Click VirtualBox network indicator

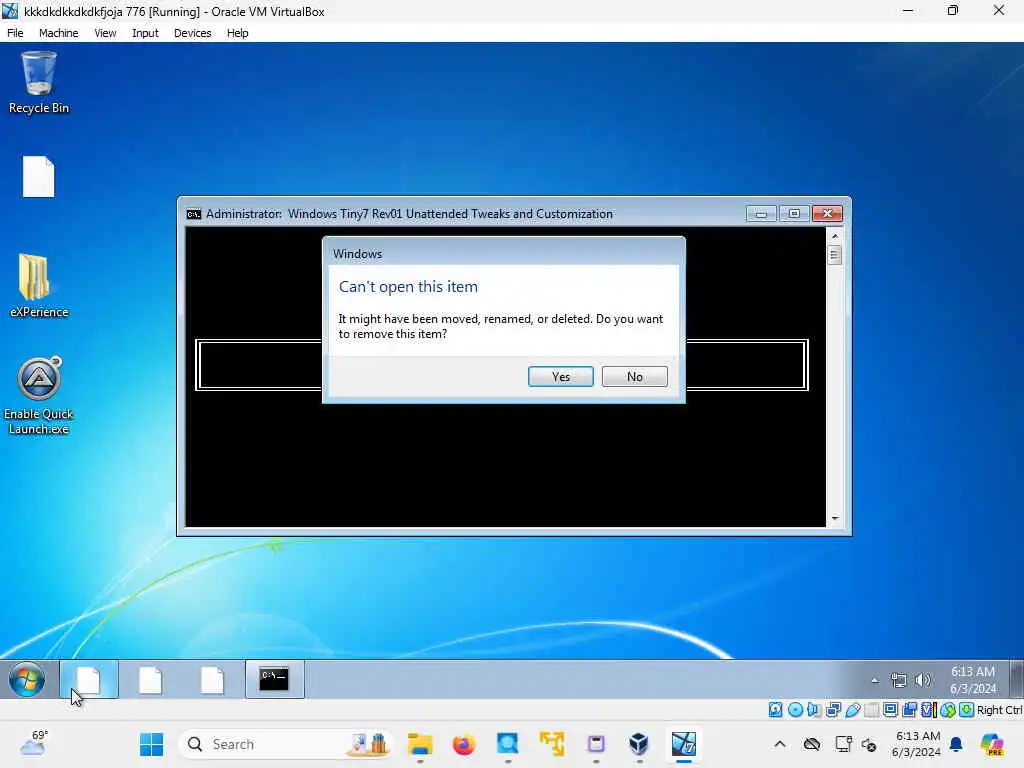pos(833,710)
